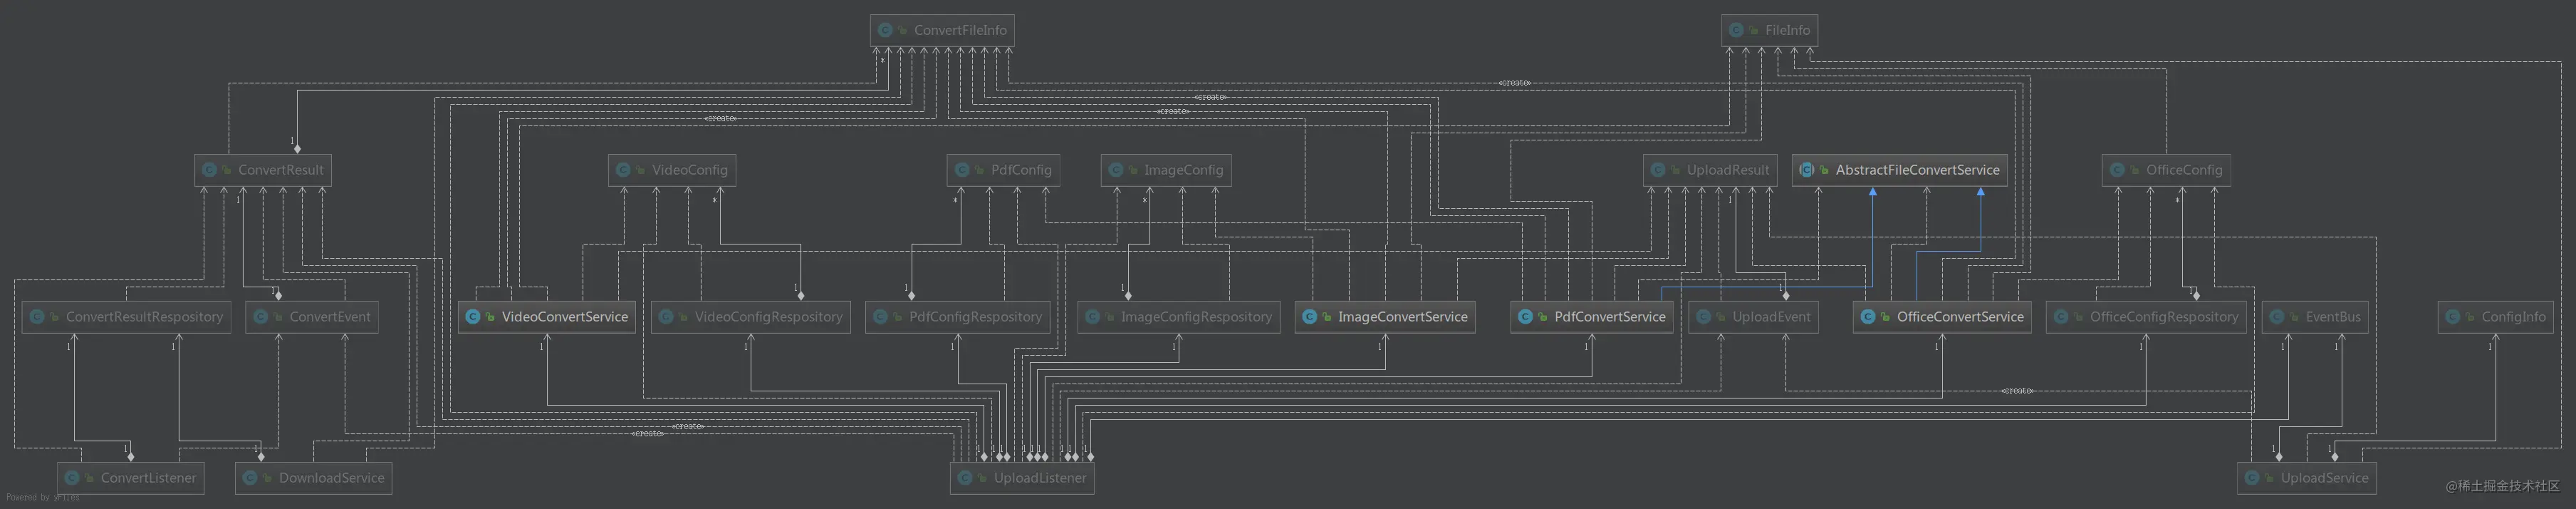Viewport: 2576px width, 509px height.
Task: Click the class icon of FileInfo node
Action: coord(1736,30)
